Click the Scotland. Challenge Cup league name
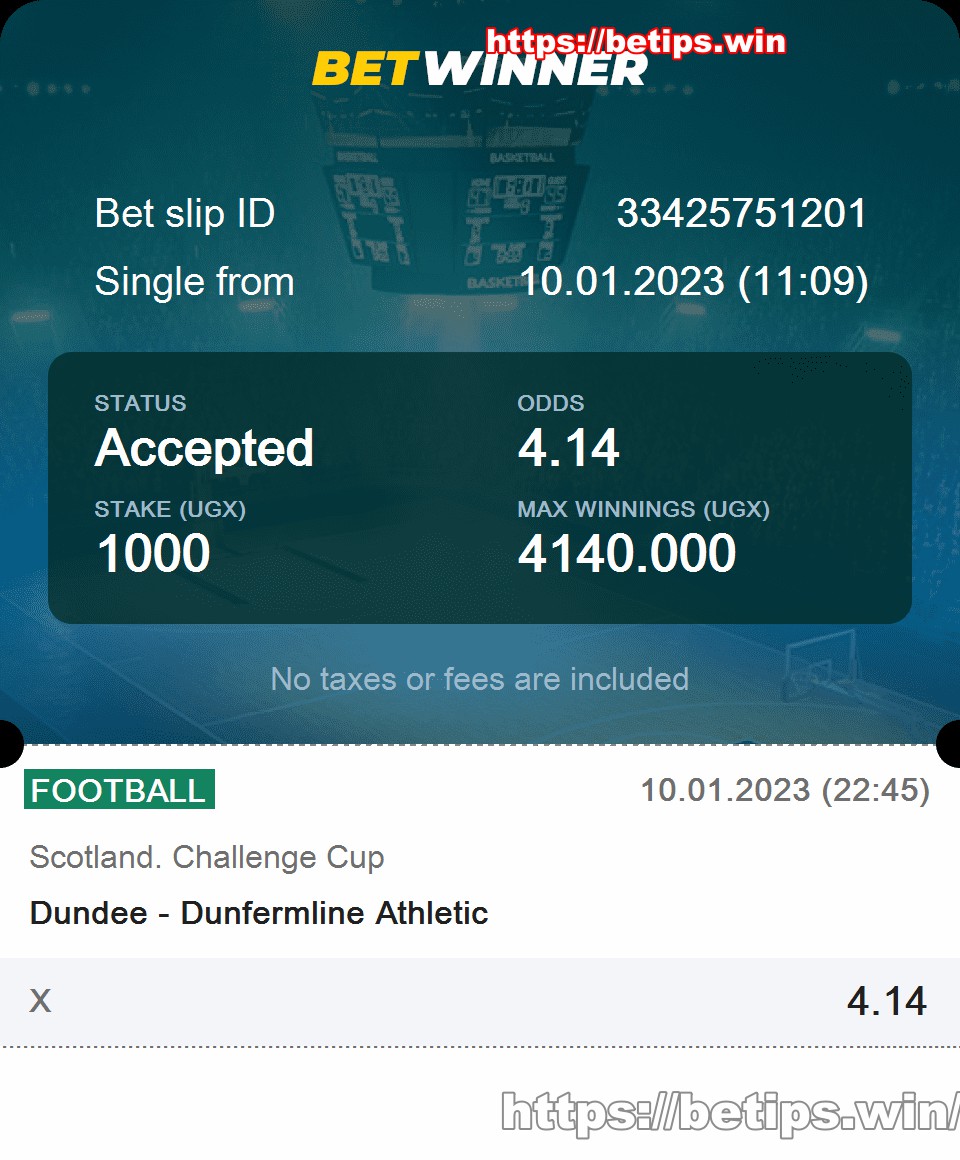The image size is (960, 1160). pyautogui.click(x=207, y=857)
